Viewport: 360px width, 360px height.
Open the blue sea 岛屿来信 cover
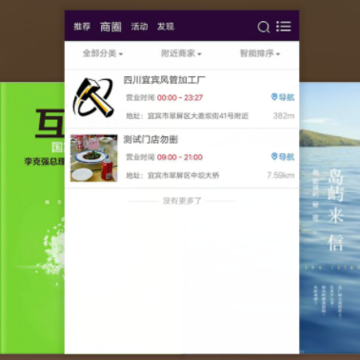click(330, 218)
